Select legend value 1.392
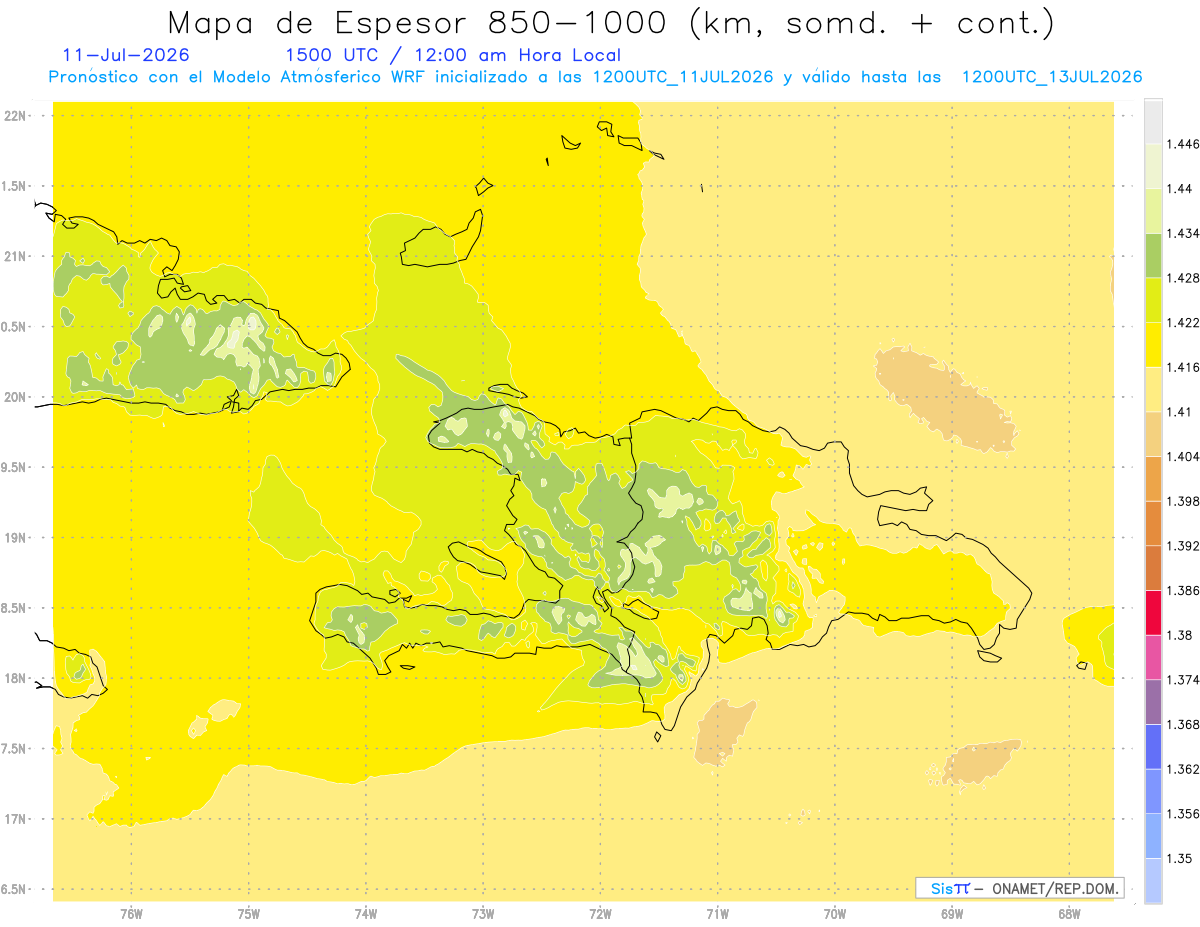 click(1183, 546)
